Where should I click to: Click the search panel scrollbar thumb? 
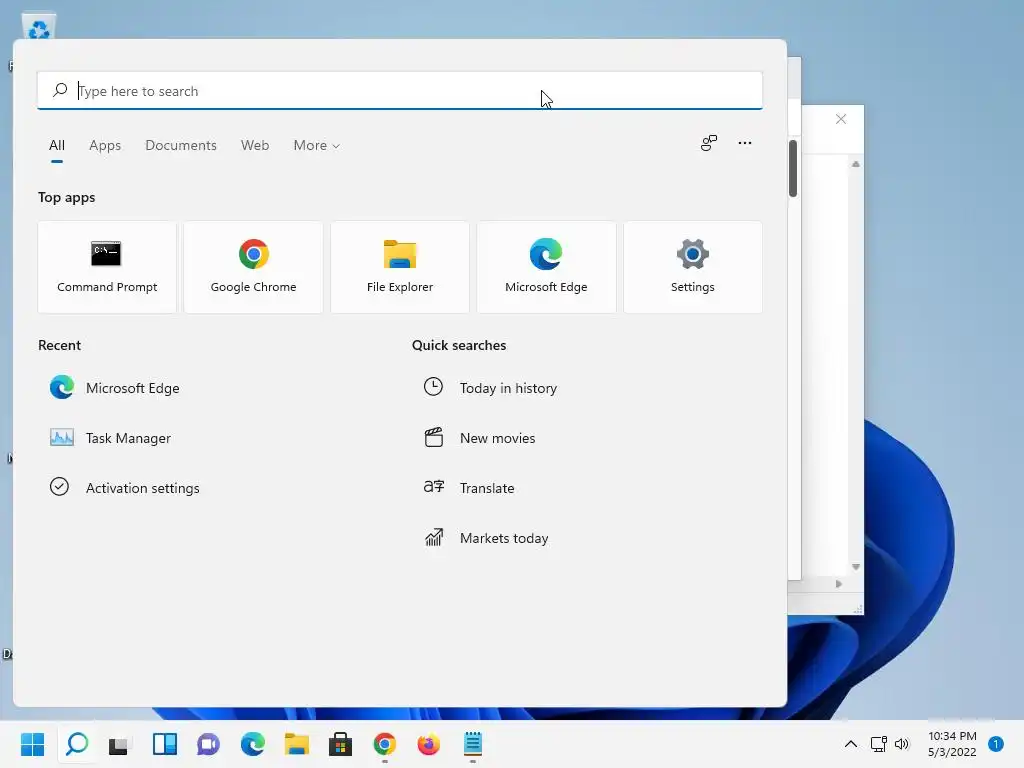pos(793,168)
